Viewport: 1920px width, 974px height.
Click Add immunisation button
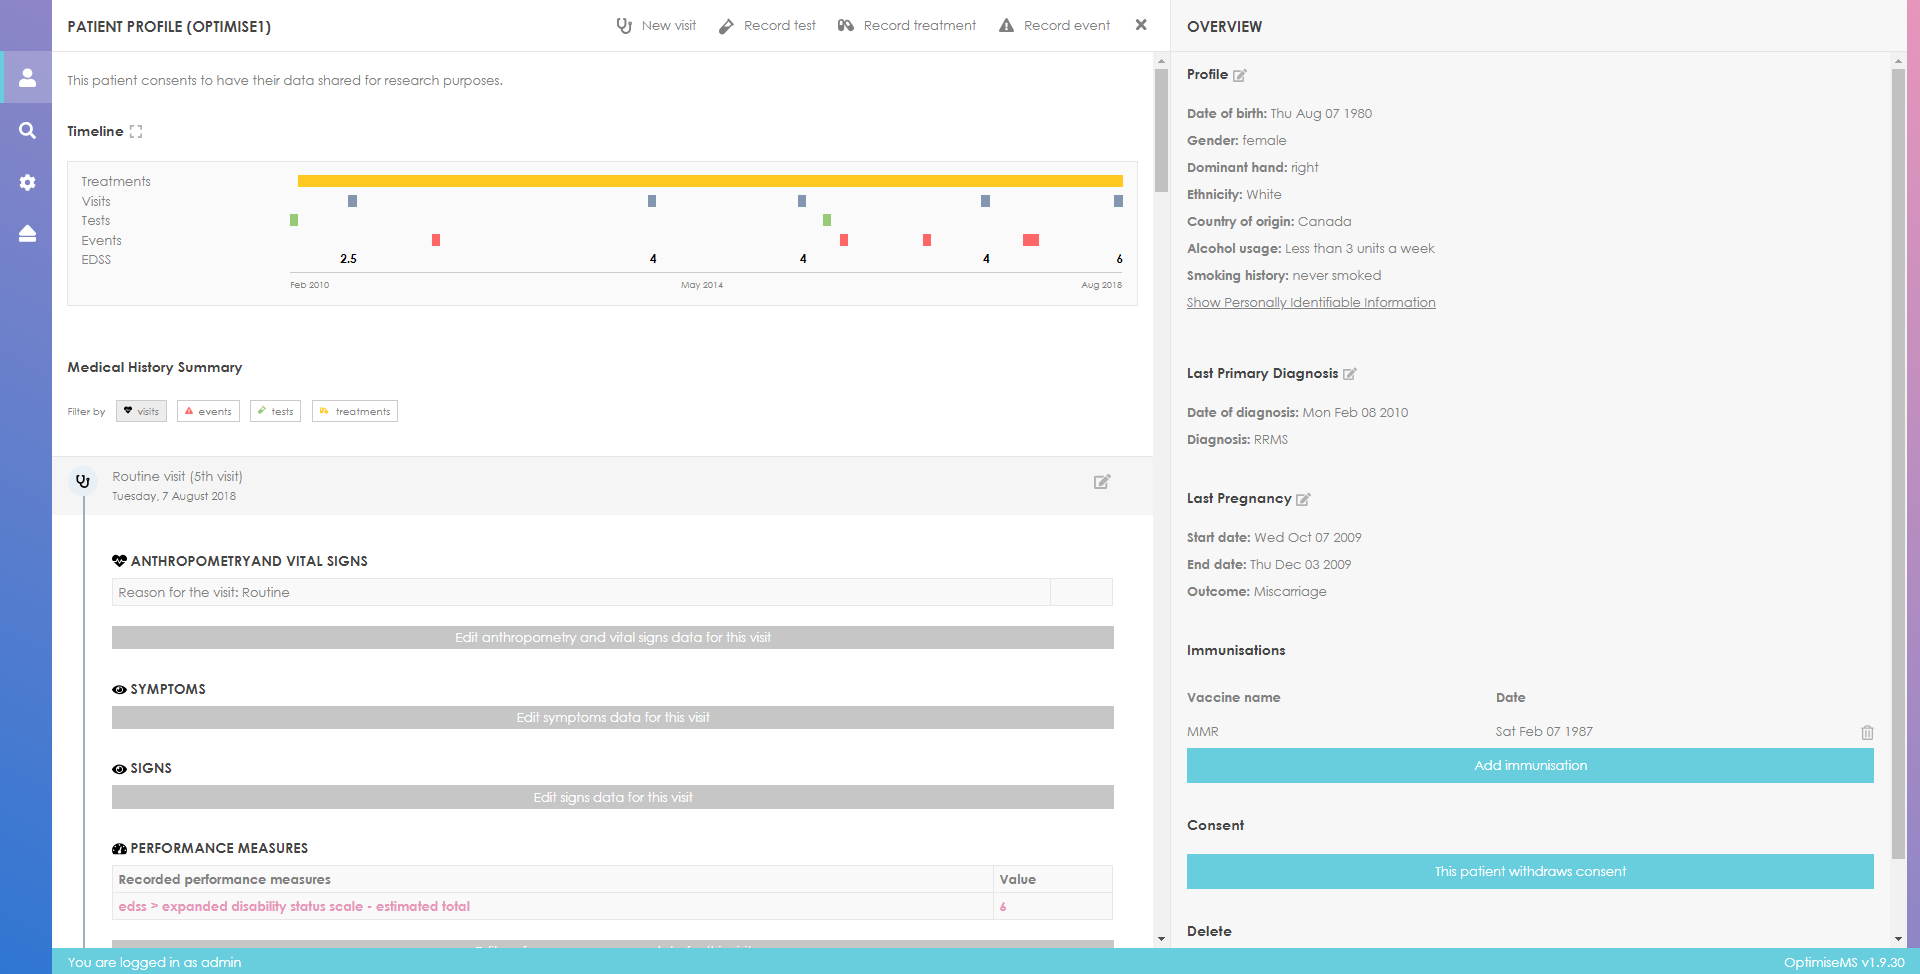point(1529,766)
